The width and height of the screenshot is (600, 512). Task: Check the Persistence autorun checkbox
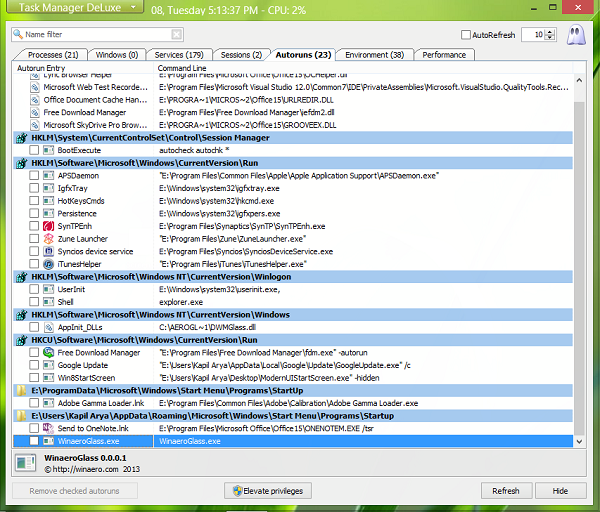(x=34, y=213)
